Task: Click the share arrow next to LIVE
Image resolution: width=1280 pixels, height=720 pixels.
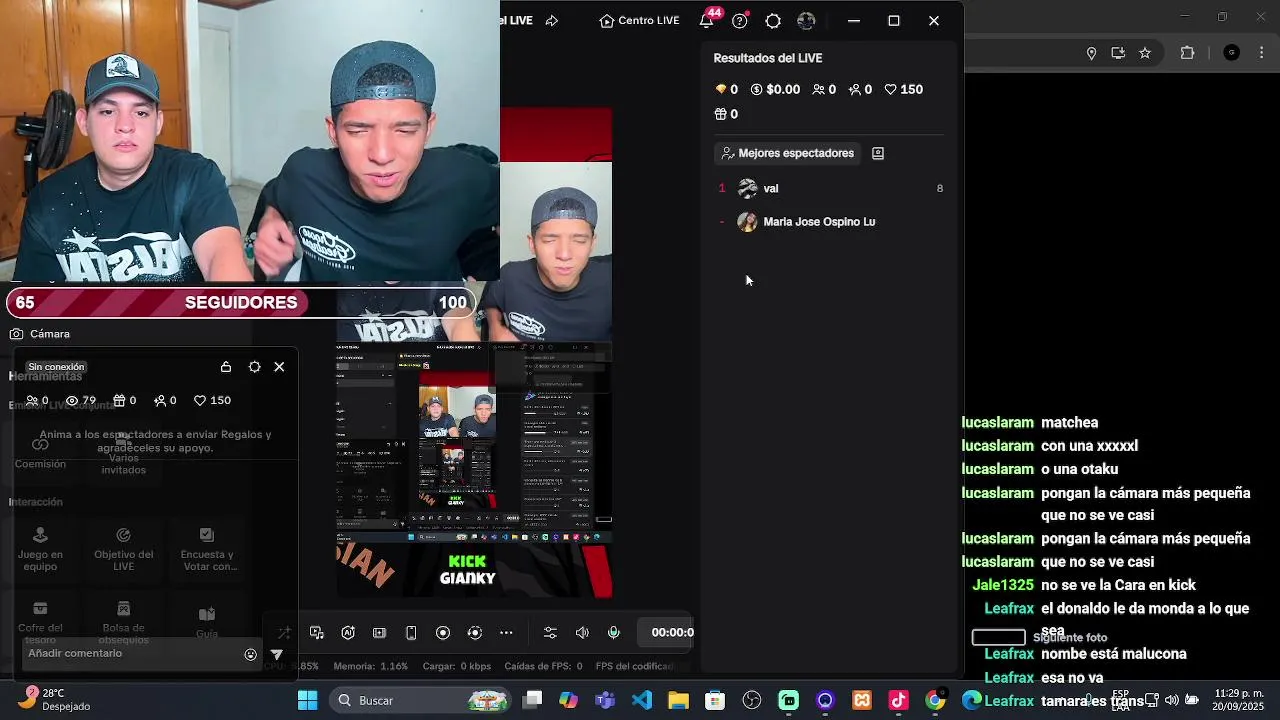Action: pos(551,20)
